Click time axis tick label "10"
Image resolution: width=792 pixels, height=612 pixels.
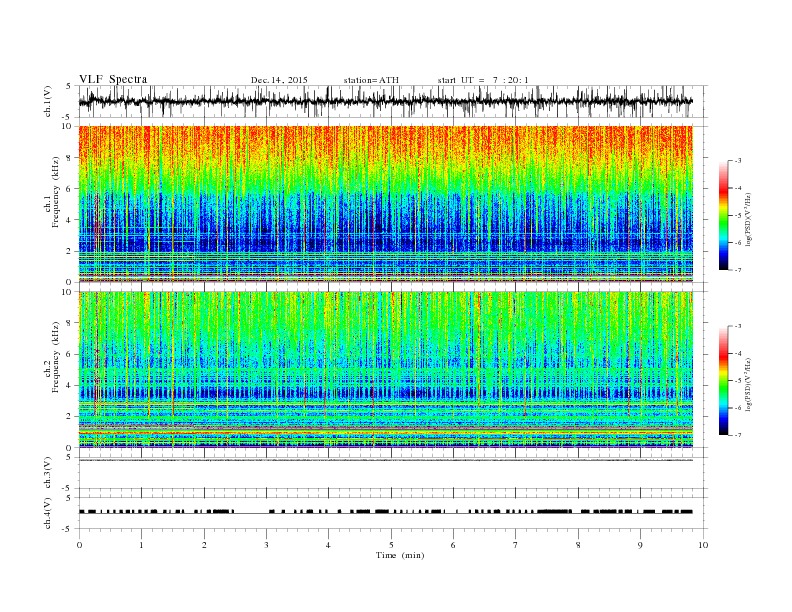(703, 545)
